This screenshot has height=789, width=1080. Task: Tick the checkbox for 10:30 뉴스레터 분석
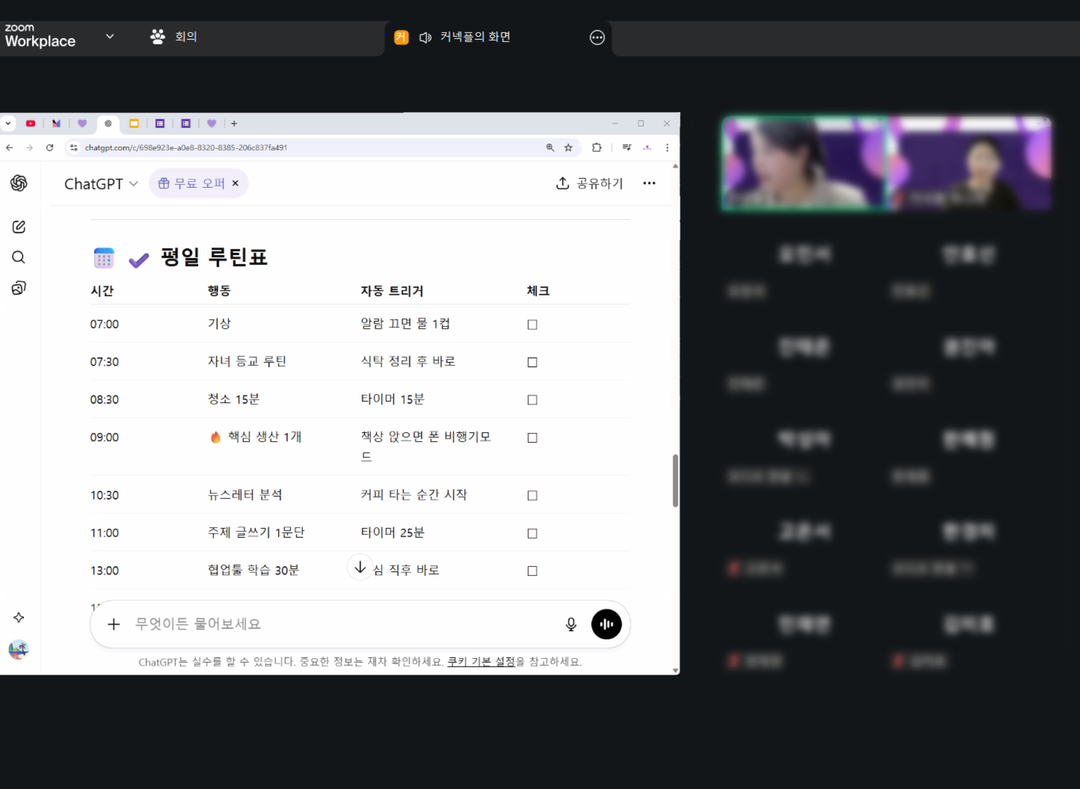click(532, 495)
